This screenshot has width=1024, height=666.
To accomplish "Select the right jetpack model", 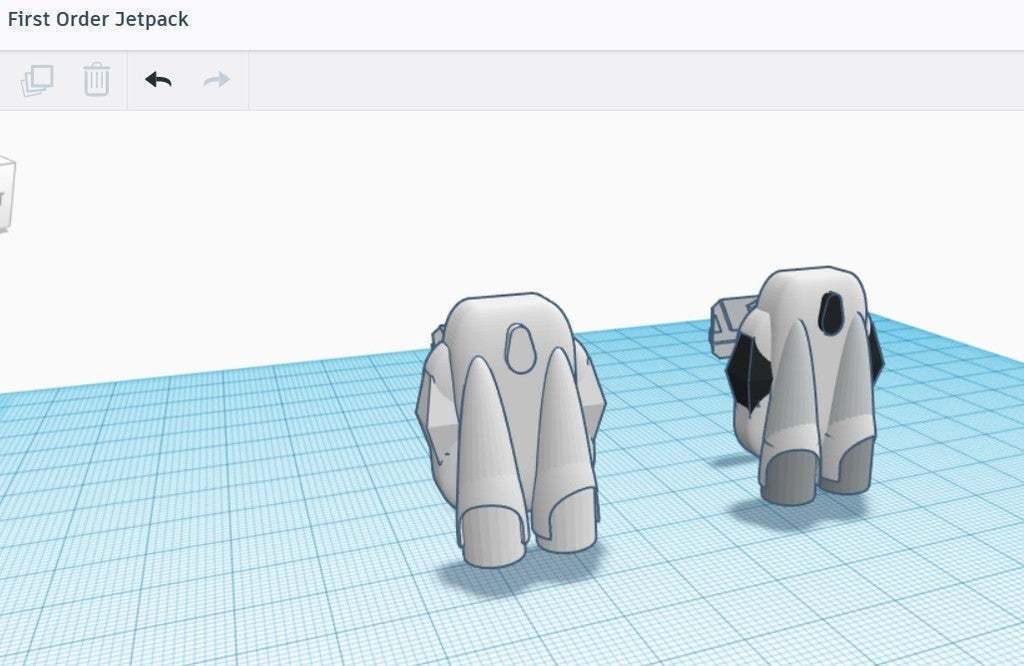I will point(800,380).
